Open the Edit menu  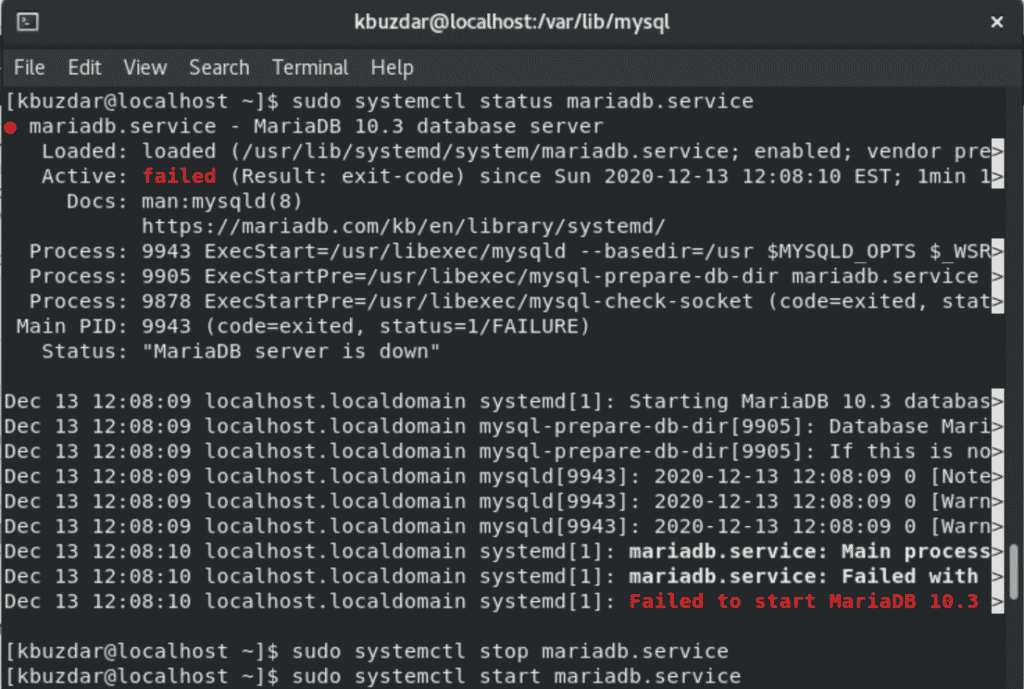coord(84,67)
